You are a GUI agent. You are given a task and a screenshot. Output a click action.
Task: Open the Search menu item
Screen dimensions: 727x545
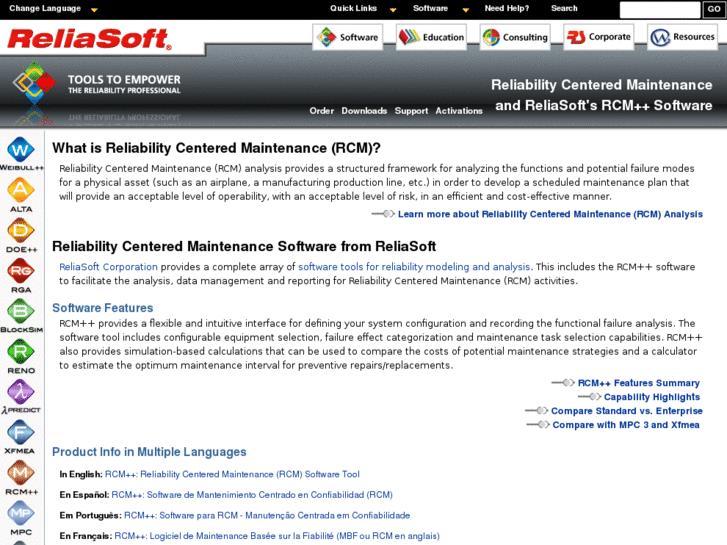[564, 8]
